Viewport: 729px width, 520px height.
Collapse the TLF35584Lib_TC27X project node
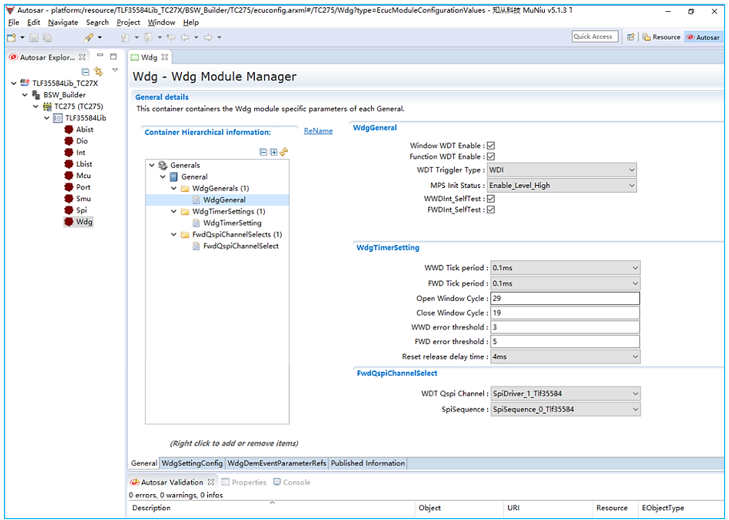pos(13,83)
